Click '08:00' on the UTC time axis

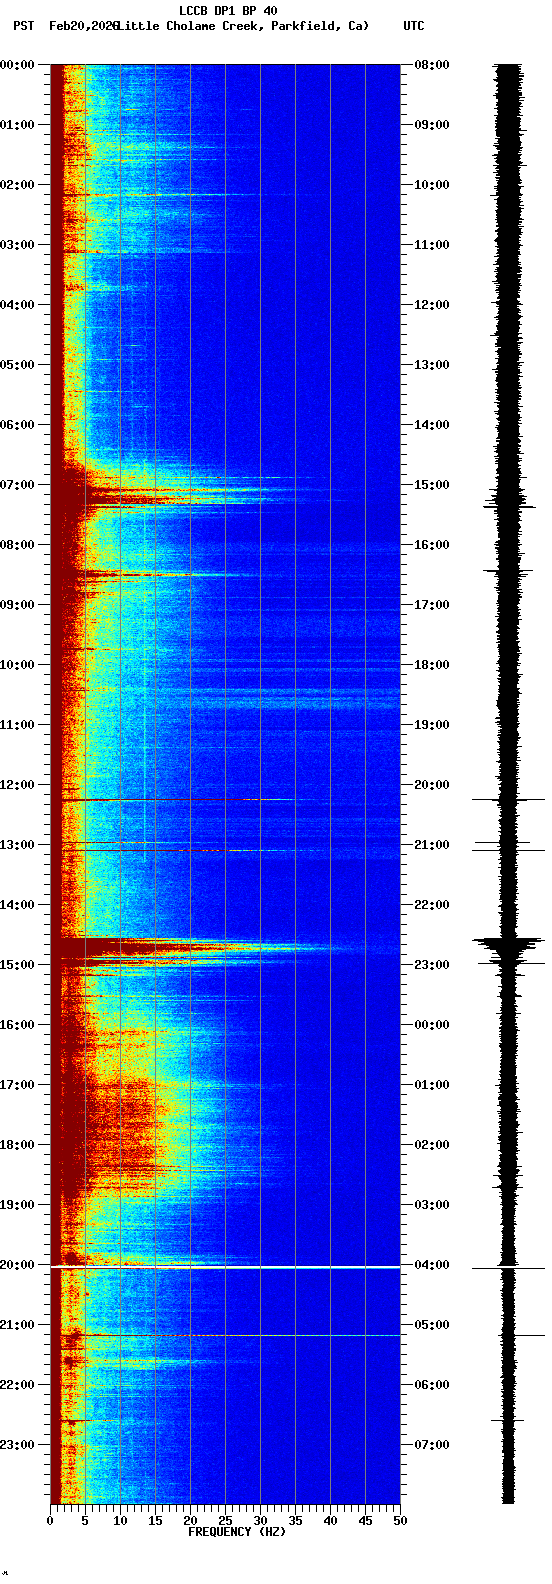click(x=432, y=65)
